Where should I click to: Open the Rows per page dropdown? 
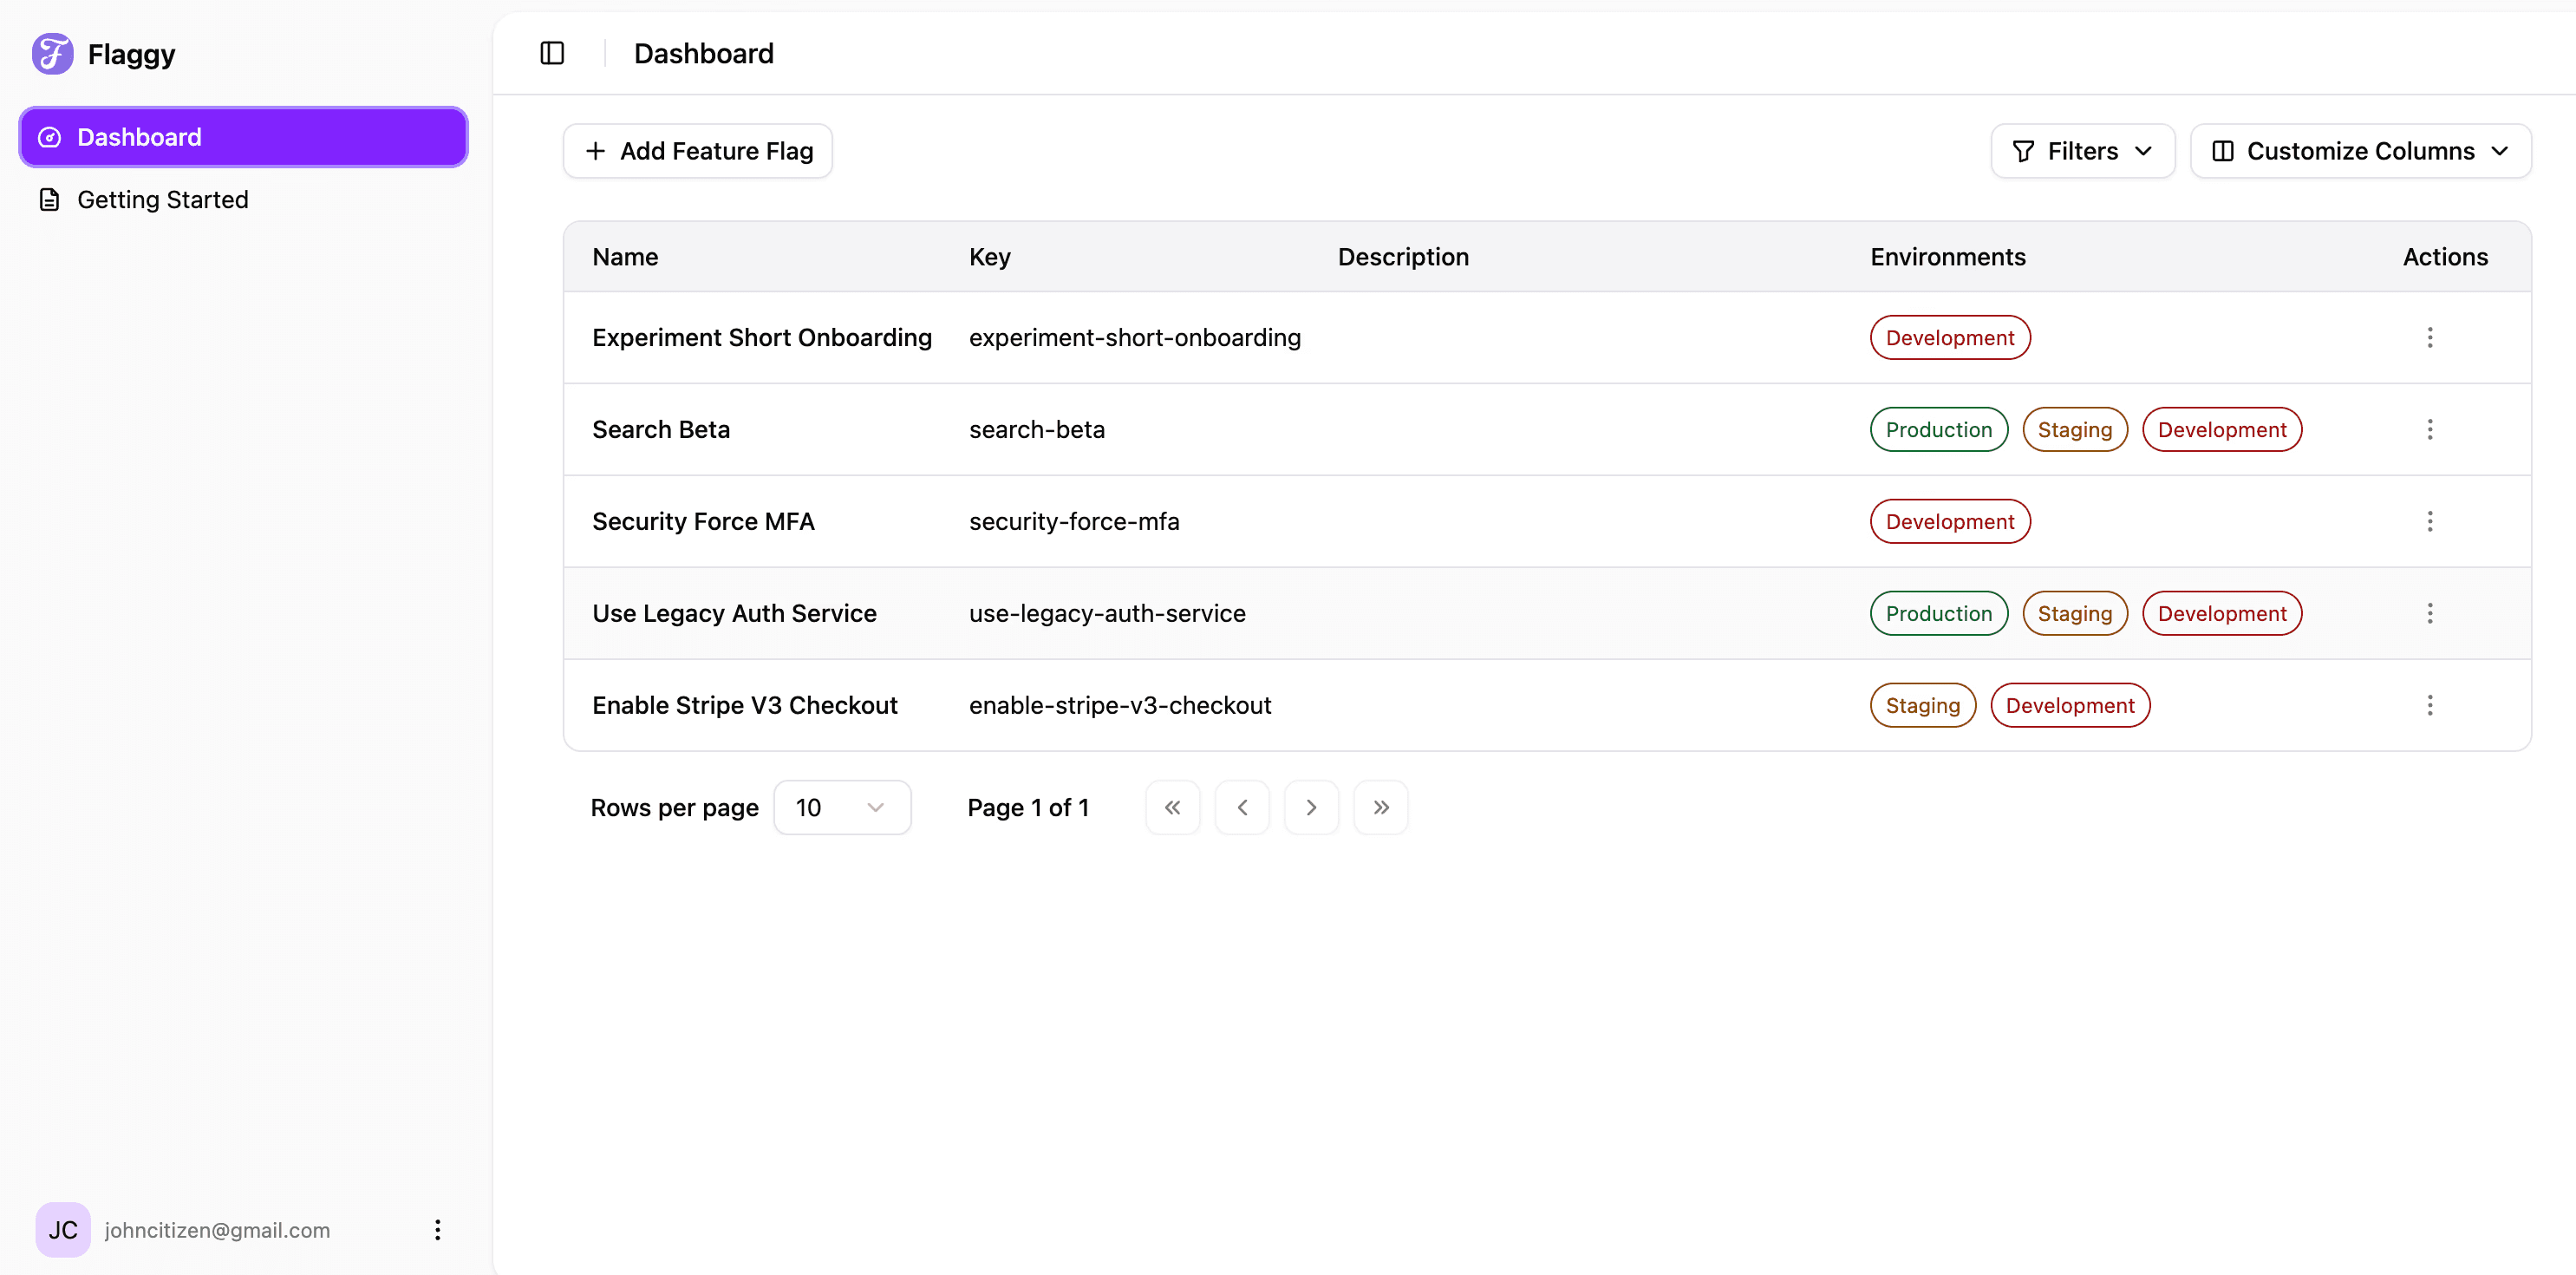pos(842,807)
